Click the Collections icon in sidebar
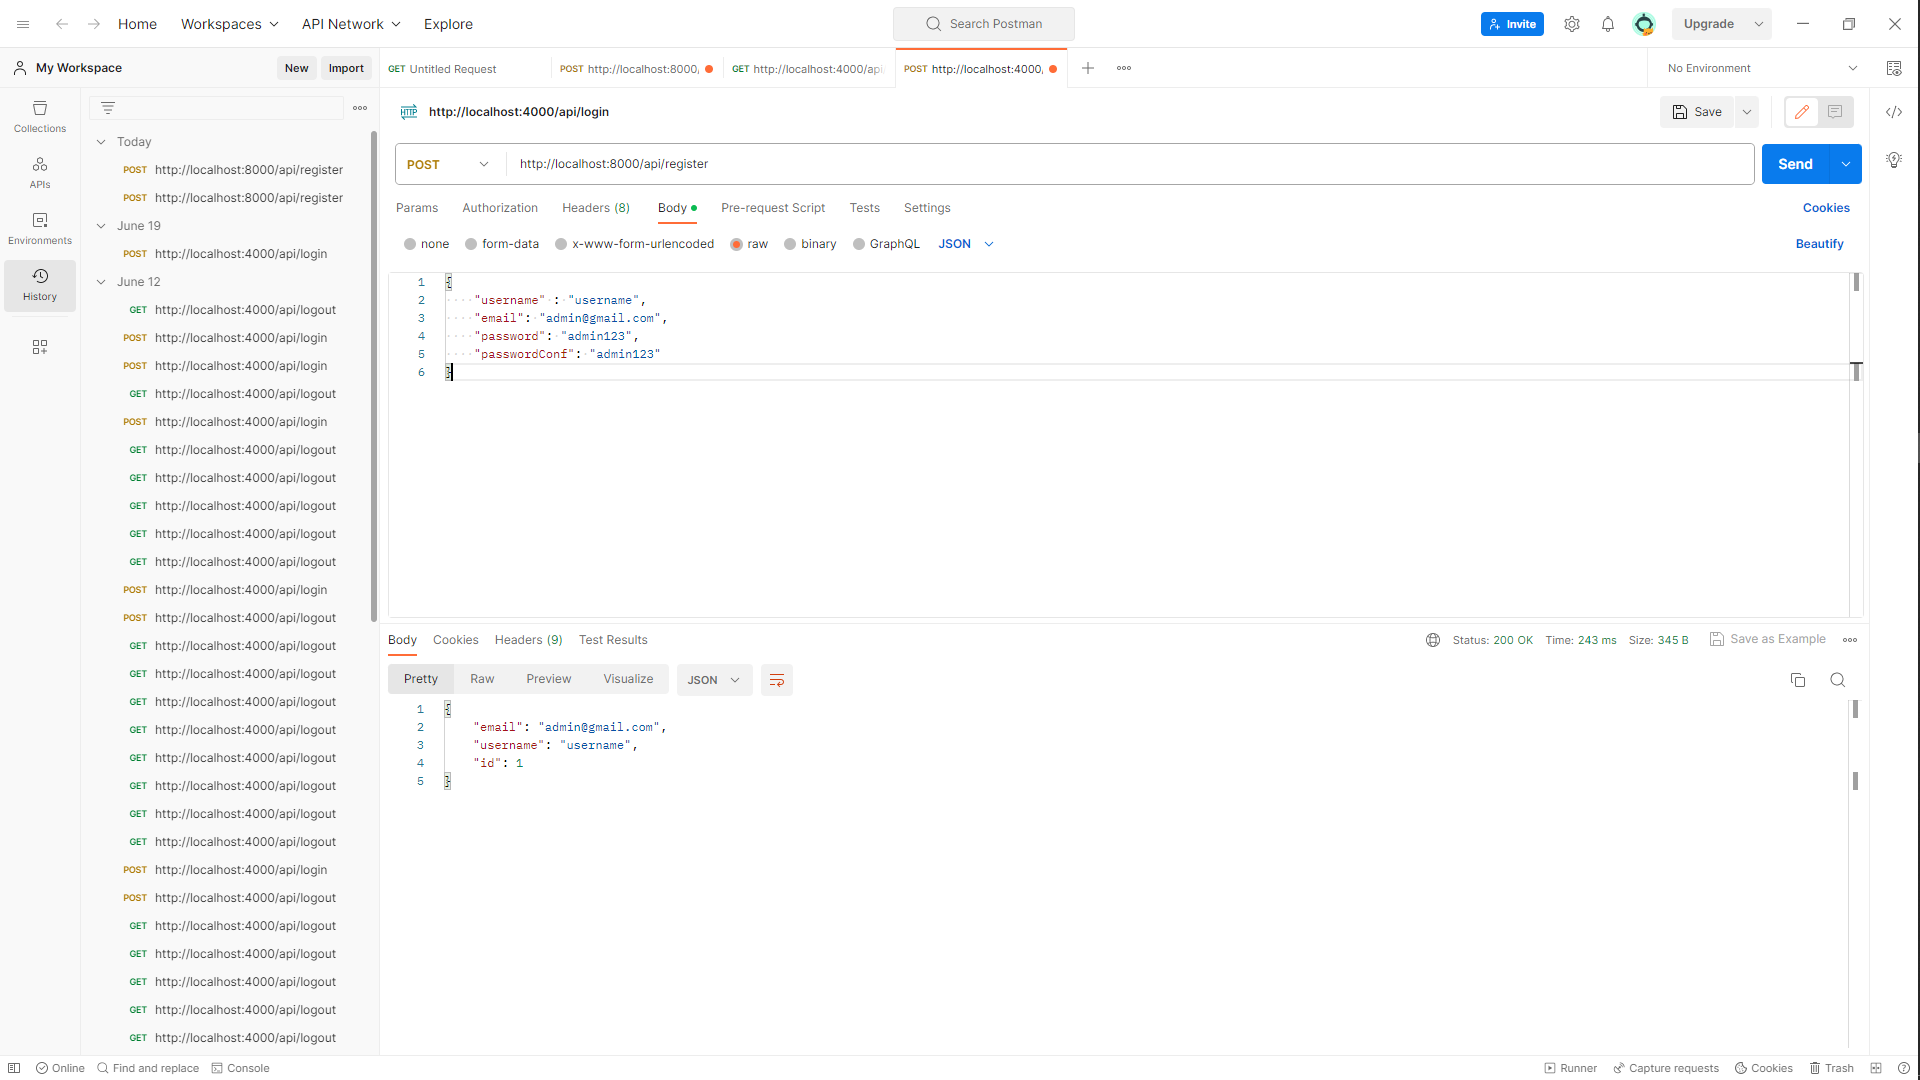 point(40,116)
